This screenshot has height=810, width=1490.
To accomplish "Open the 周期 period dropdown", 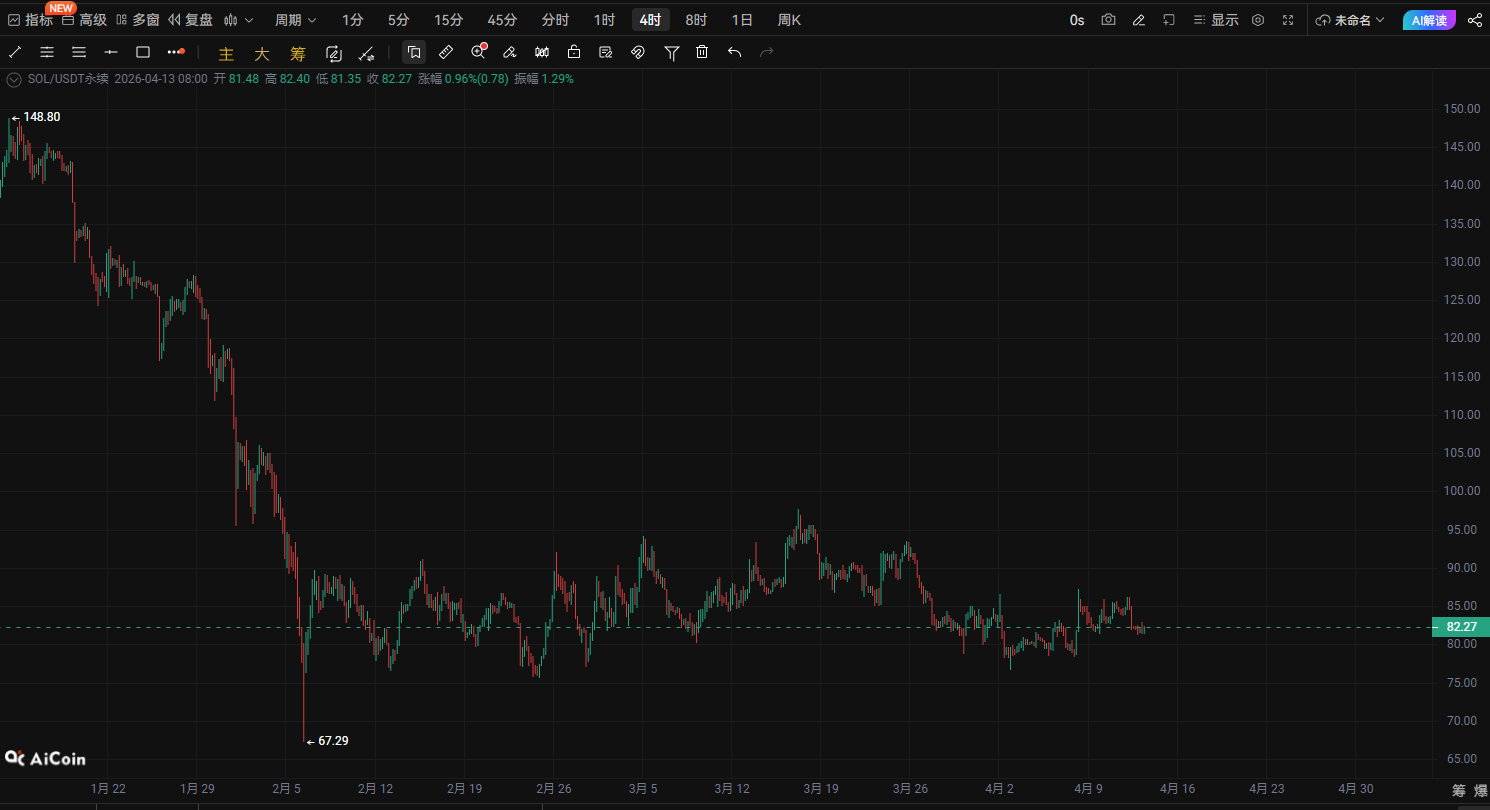I will [295, 20].
